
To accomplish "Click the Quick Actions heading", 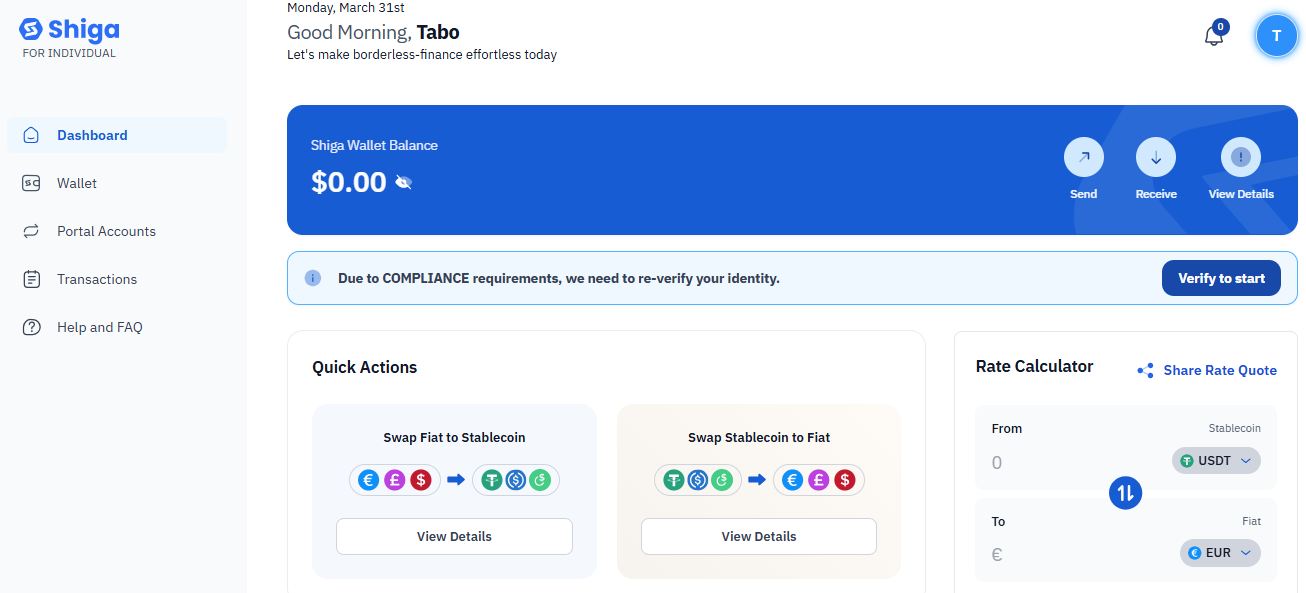I will tap(364, 367).
